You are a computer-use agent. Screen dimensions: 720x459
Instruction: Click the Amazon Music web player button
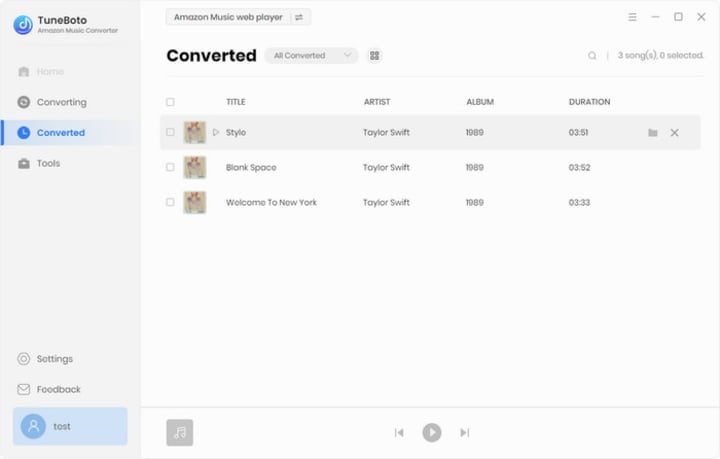click(x=228, y=17)
